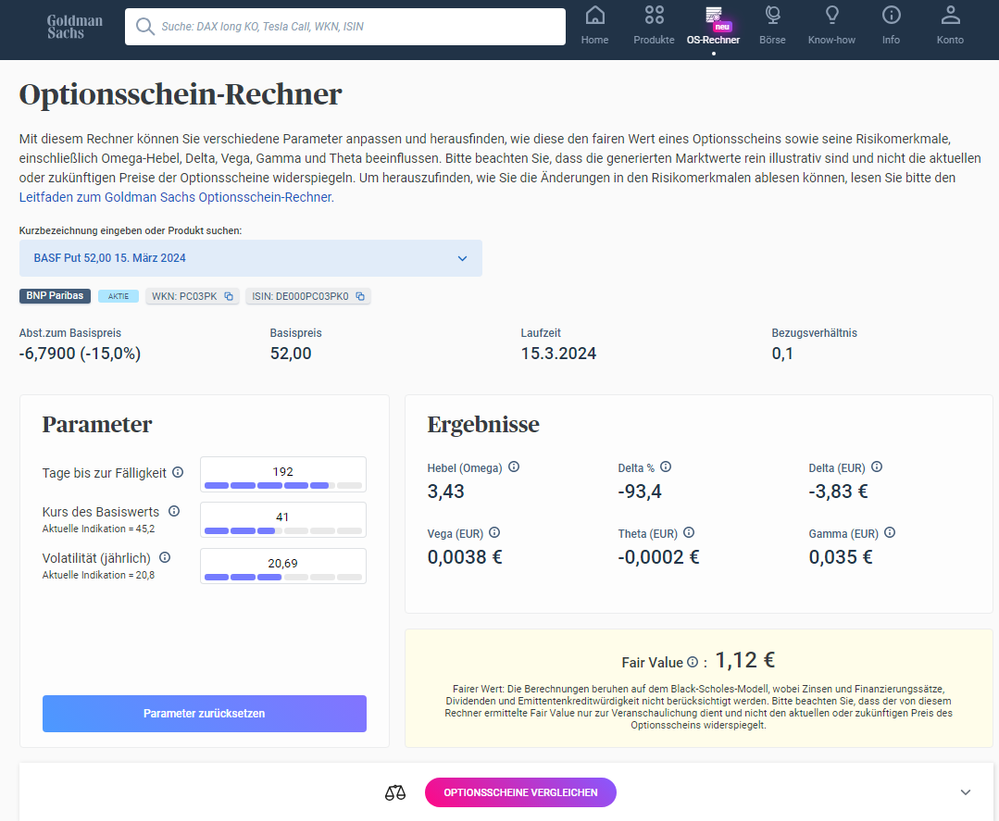The image size is (999, 821).
Task: Click the Fair Value info icon
Action: tap(692, 662)
